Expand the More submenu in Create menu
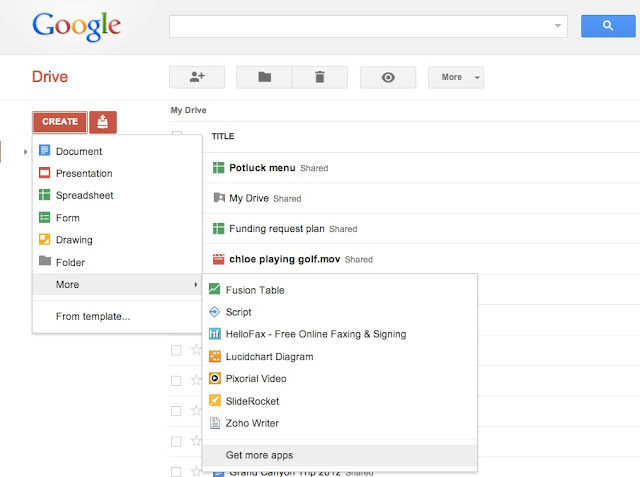The width and height of the screenshot is (640, 477). click(x=116, y=285)
